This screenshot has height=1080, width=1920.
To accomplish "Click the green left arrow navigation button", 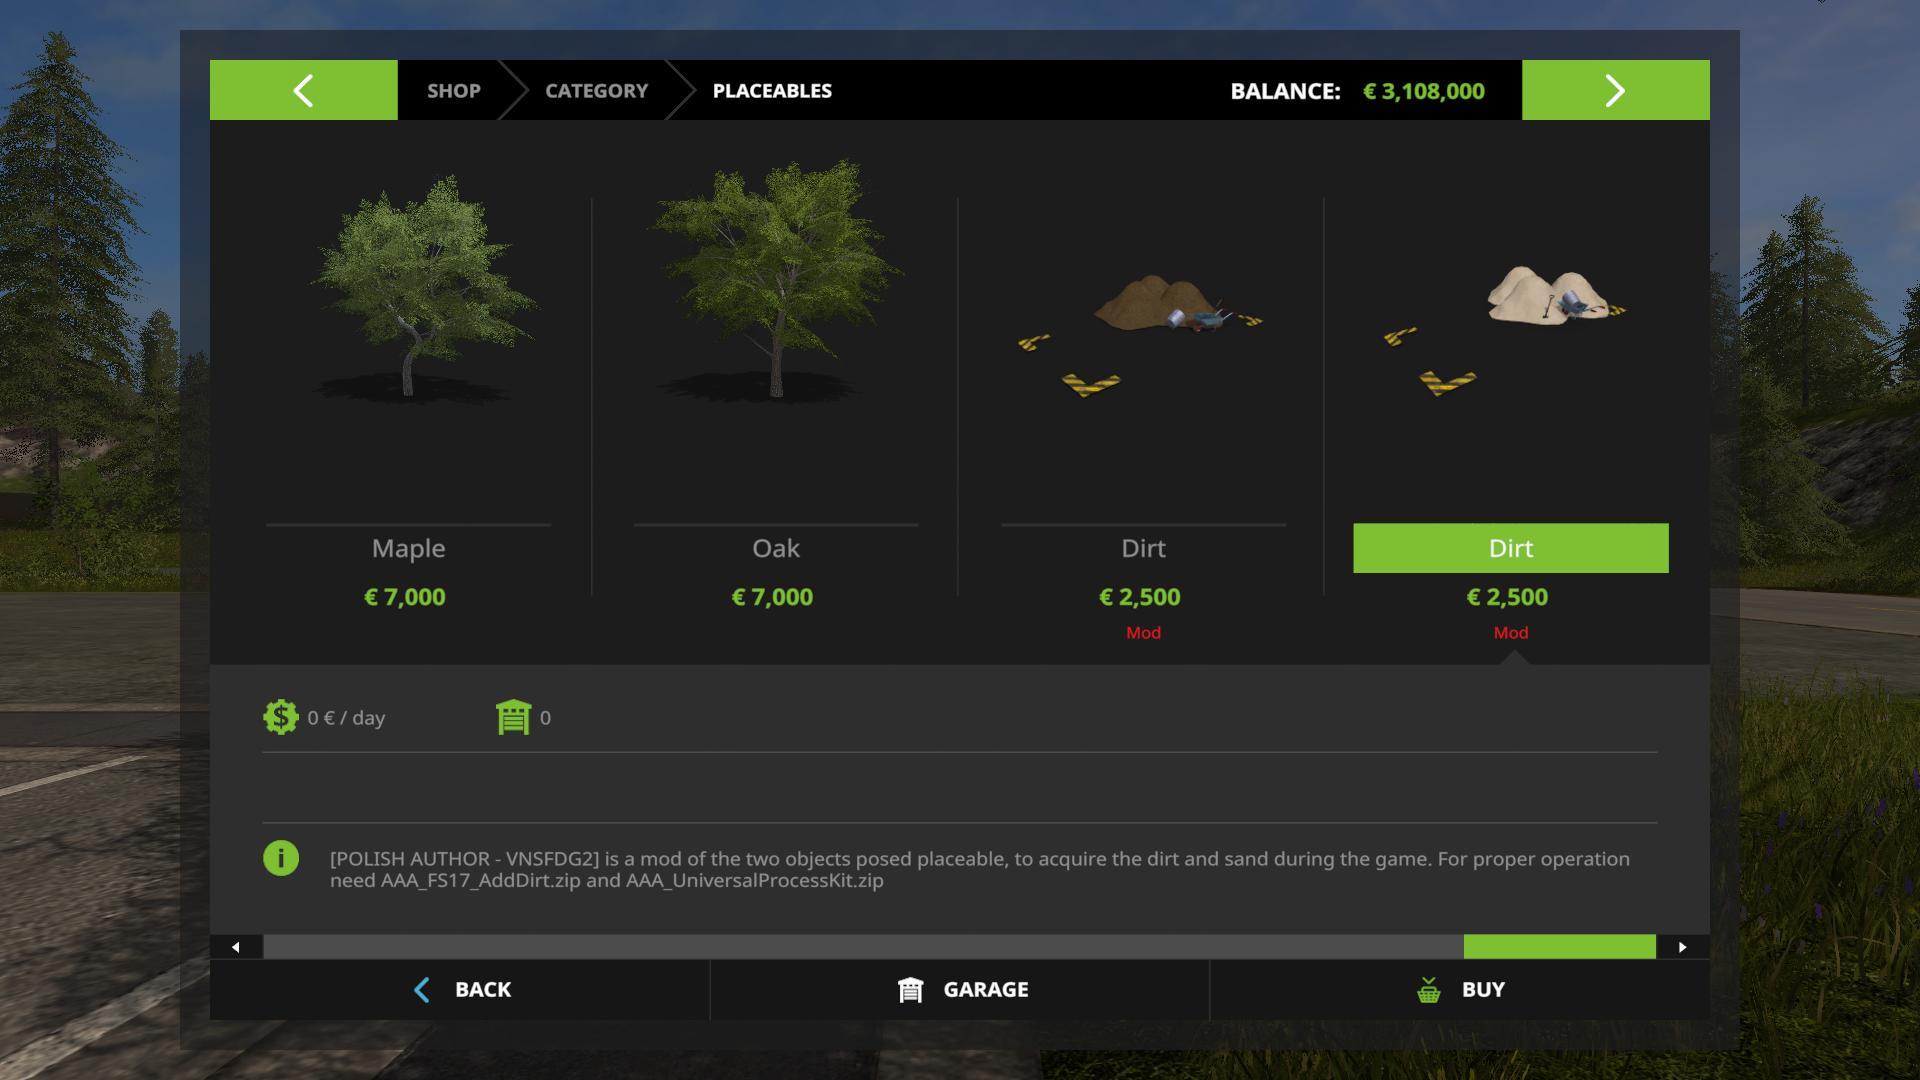I will point(303,90).
